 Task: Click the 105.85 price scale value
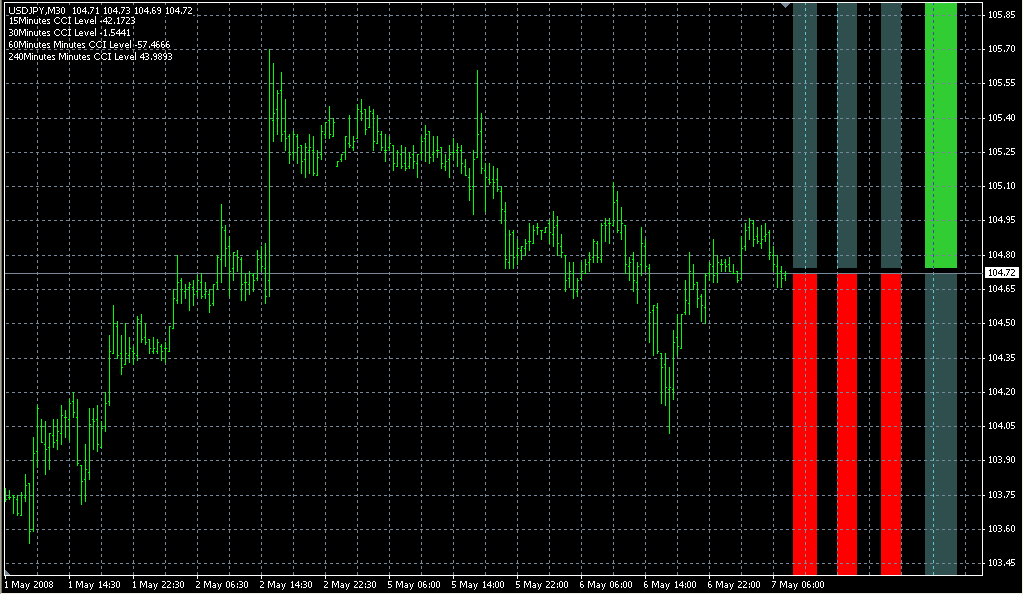point(1002,14)
